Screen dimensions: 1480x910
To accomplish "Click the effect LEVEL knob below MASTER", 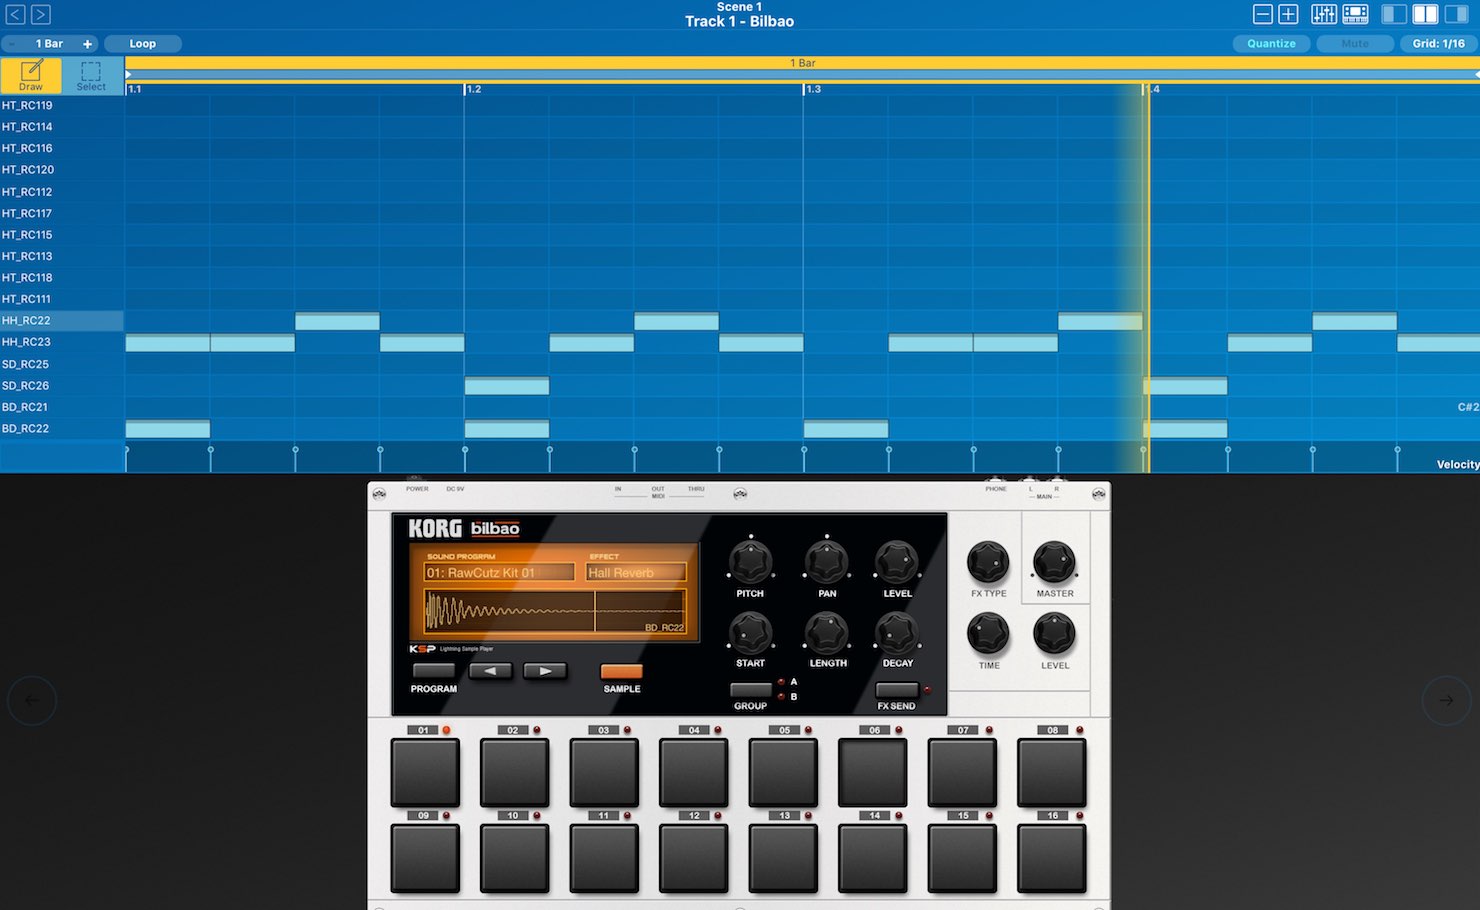I will [x=1054, y=633].
